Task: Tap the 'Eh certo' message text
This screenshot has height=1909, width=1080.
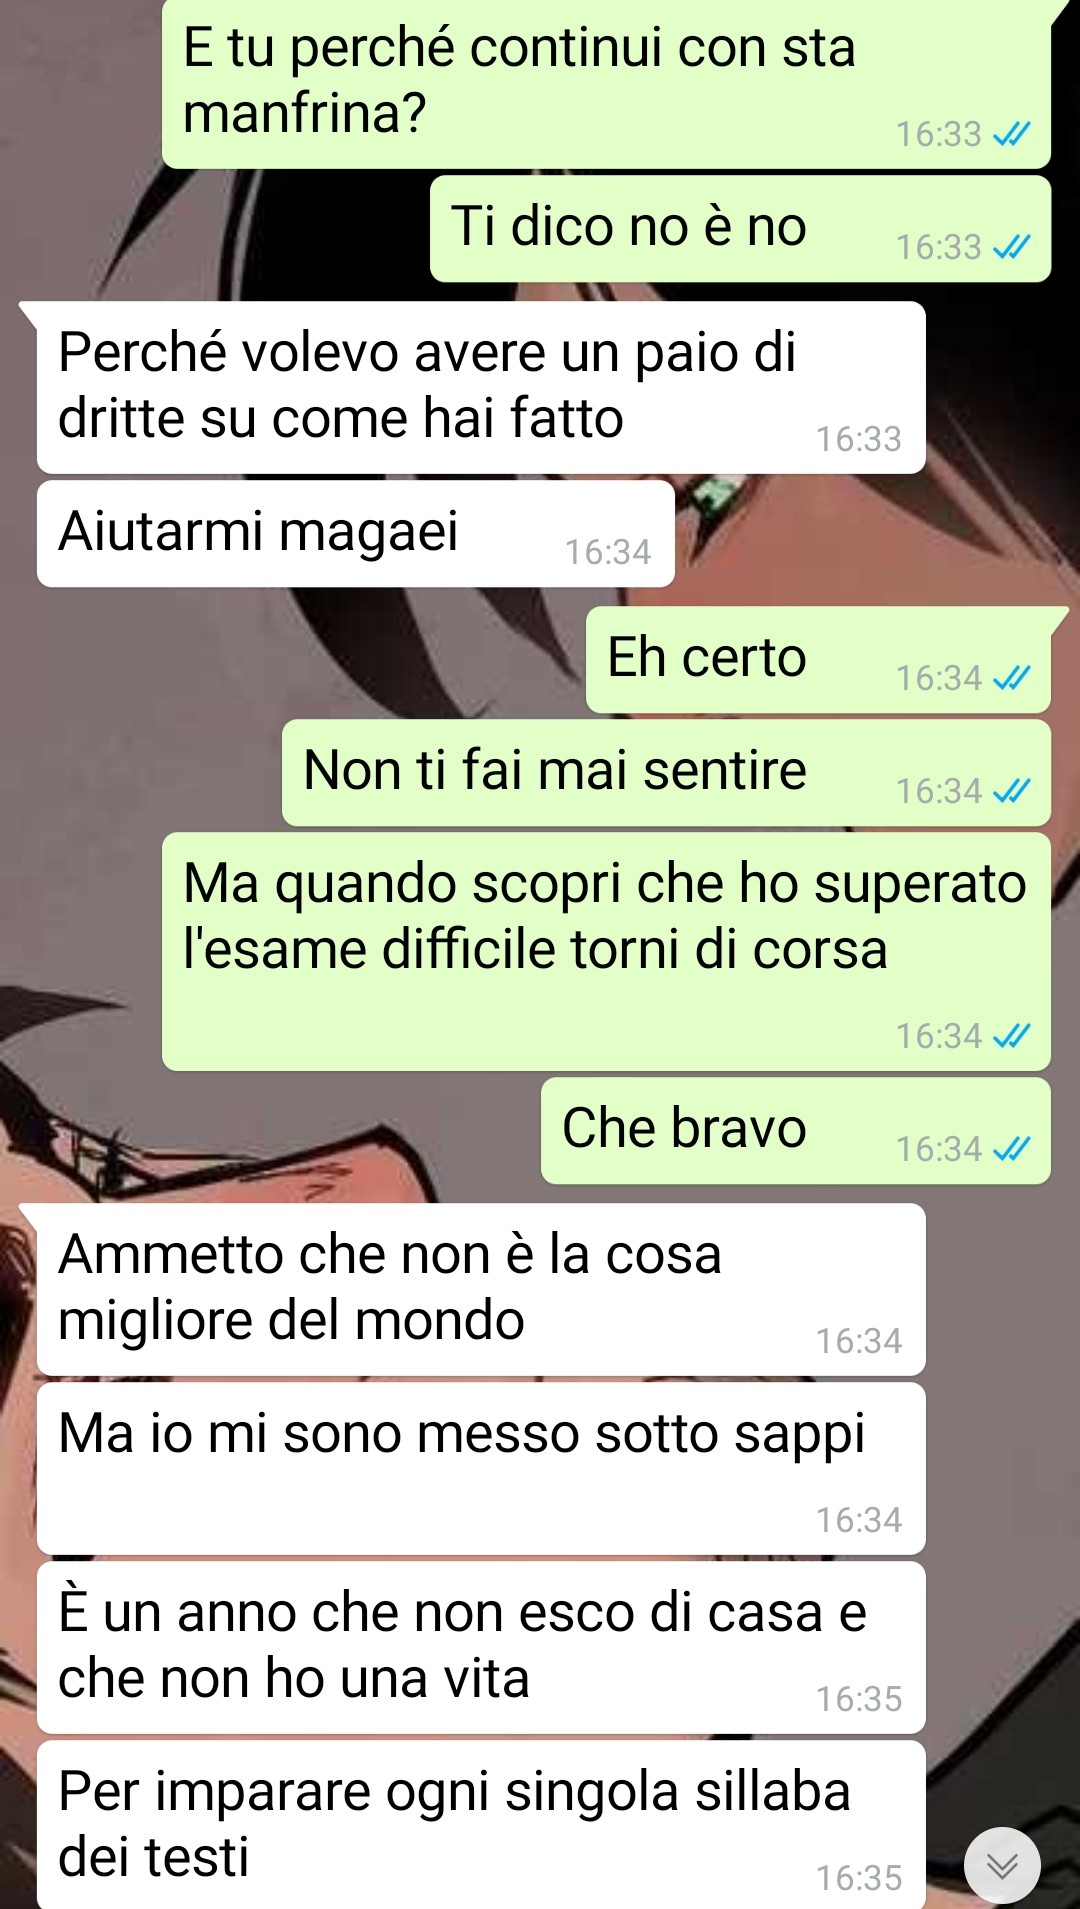Action: [x=707, y=658]
